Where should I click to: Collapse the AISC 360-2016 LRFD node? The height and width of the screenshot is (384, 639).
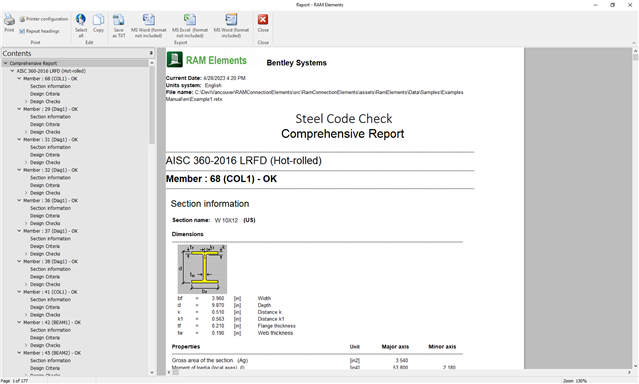[12, 71]
